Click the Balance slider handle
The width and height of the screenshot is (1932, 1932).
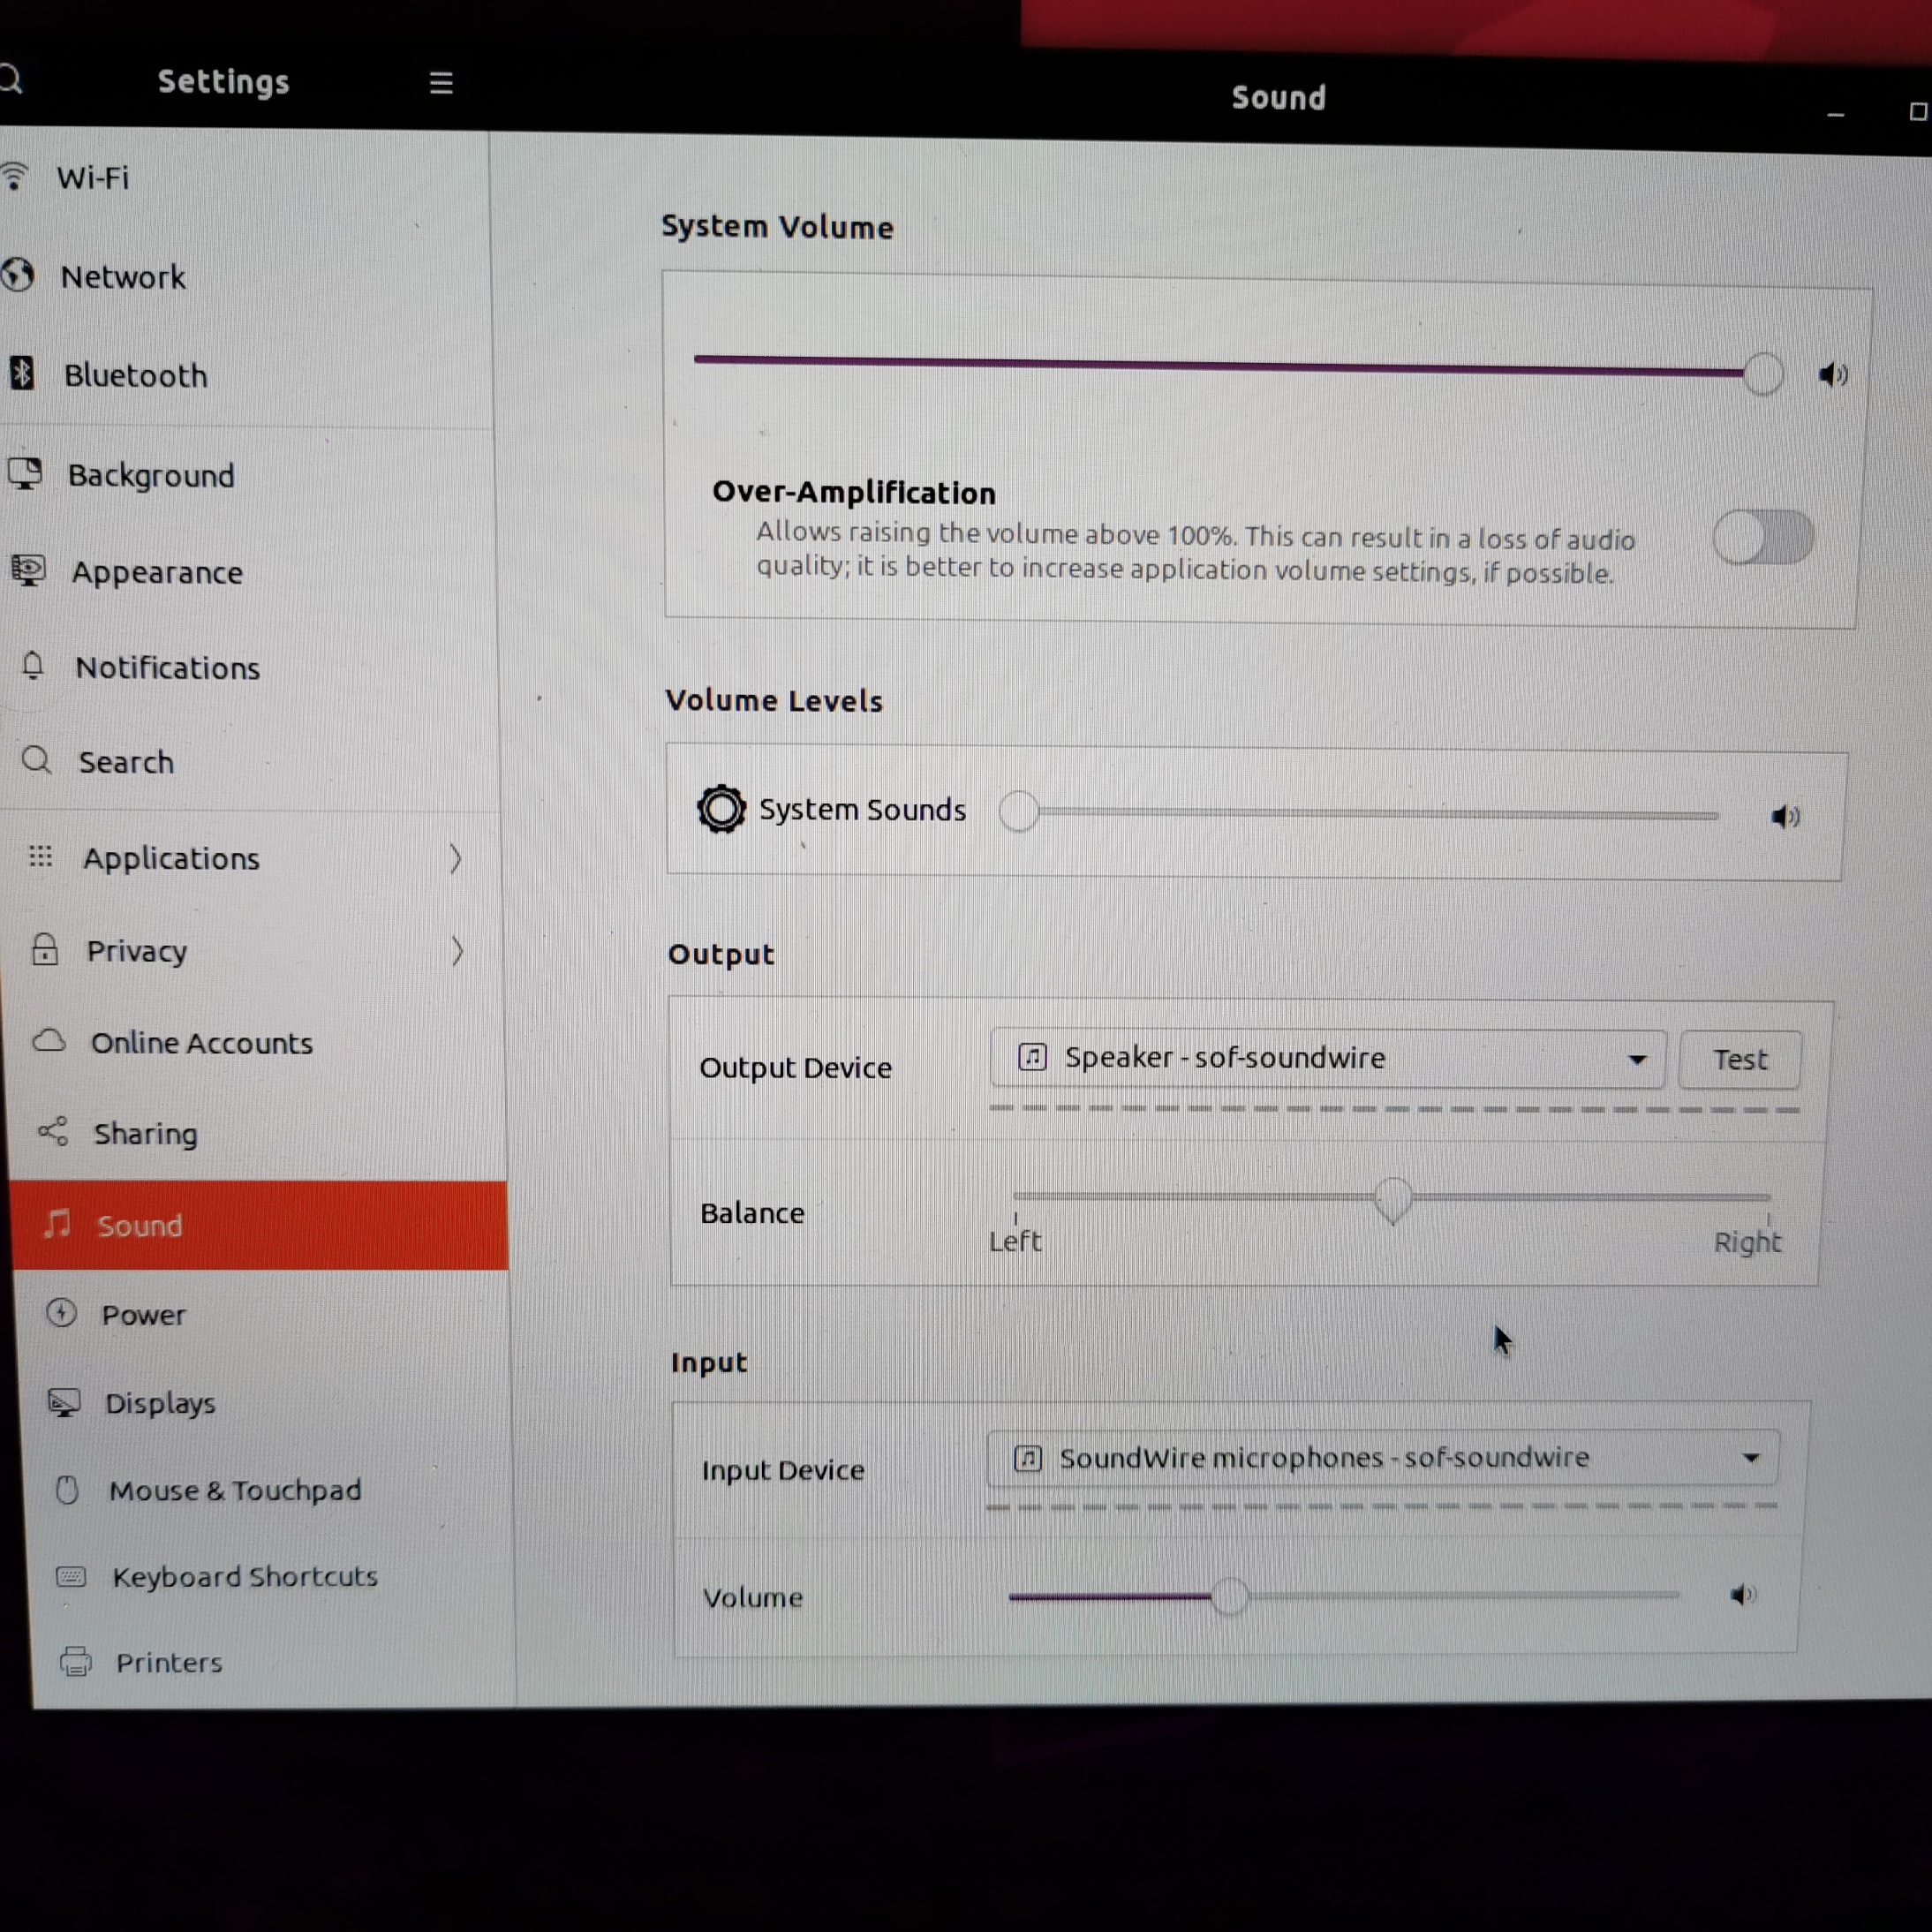(x=1393, y=1197)
